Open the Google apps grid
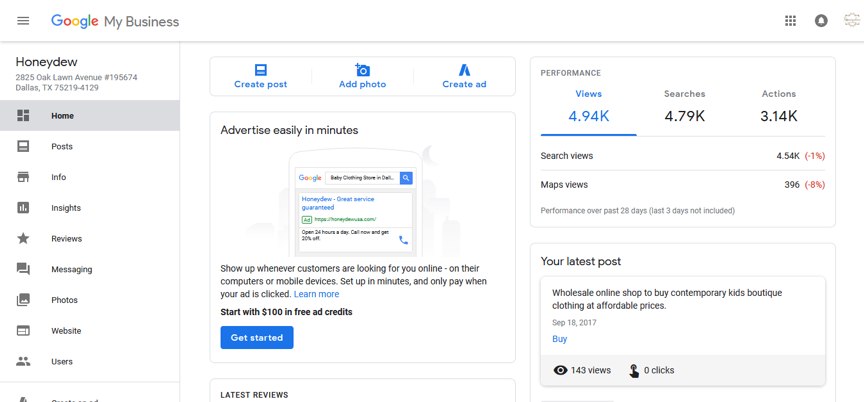Screen dimensions: 864x402 tap(790, 21)
